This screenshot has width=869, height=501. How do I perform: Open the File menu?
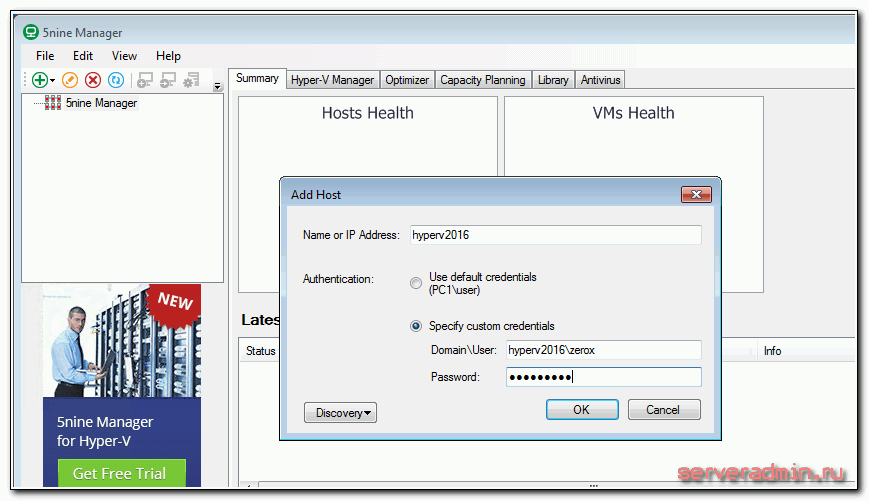(x=45, y=56)
